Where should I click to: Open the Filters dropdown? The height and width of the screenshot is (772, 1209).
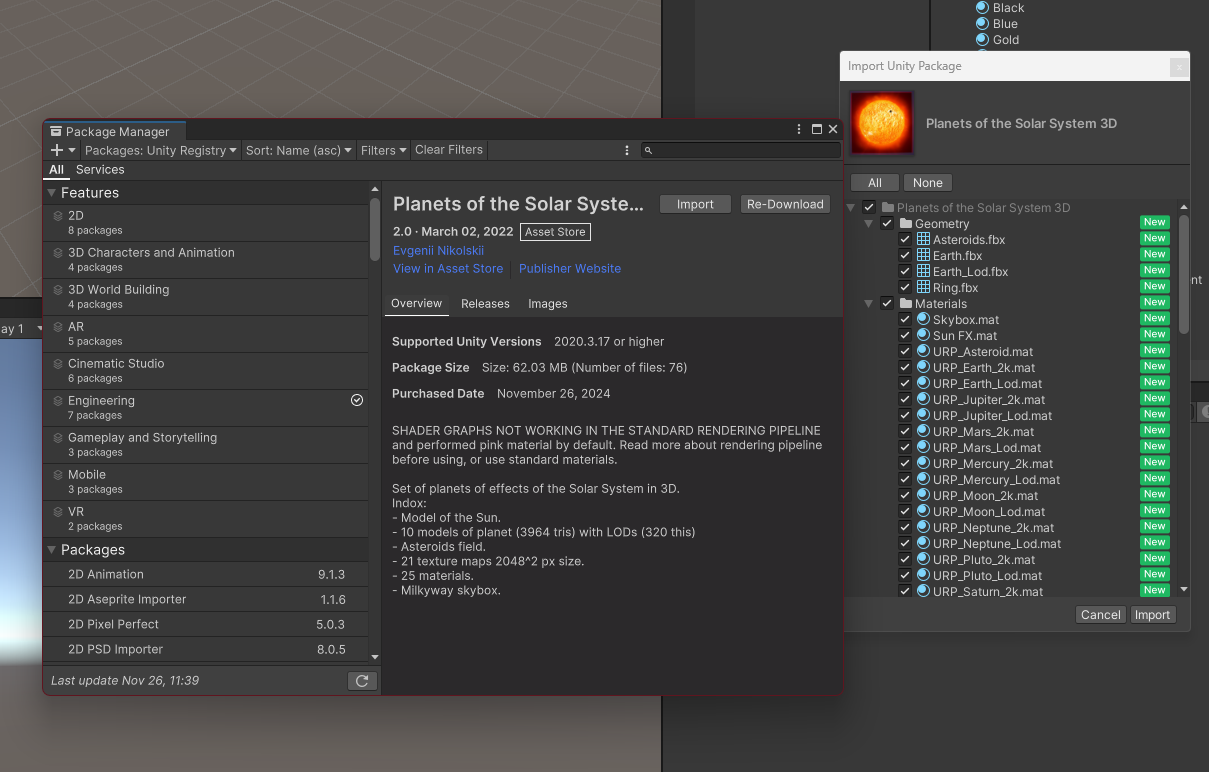[x=384, y=150]
